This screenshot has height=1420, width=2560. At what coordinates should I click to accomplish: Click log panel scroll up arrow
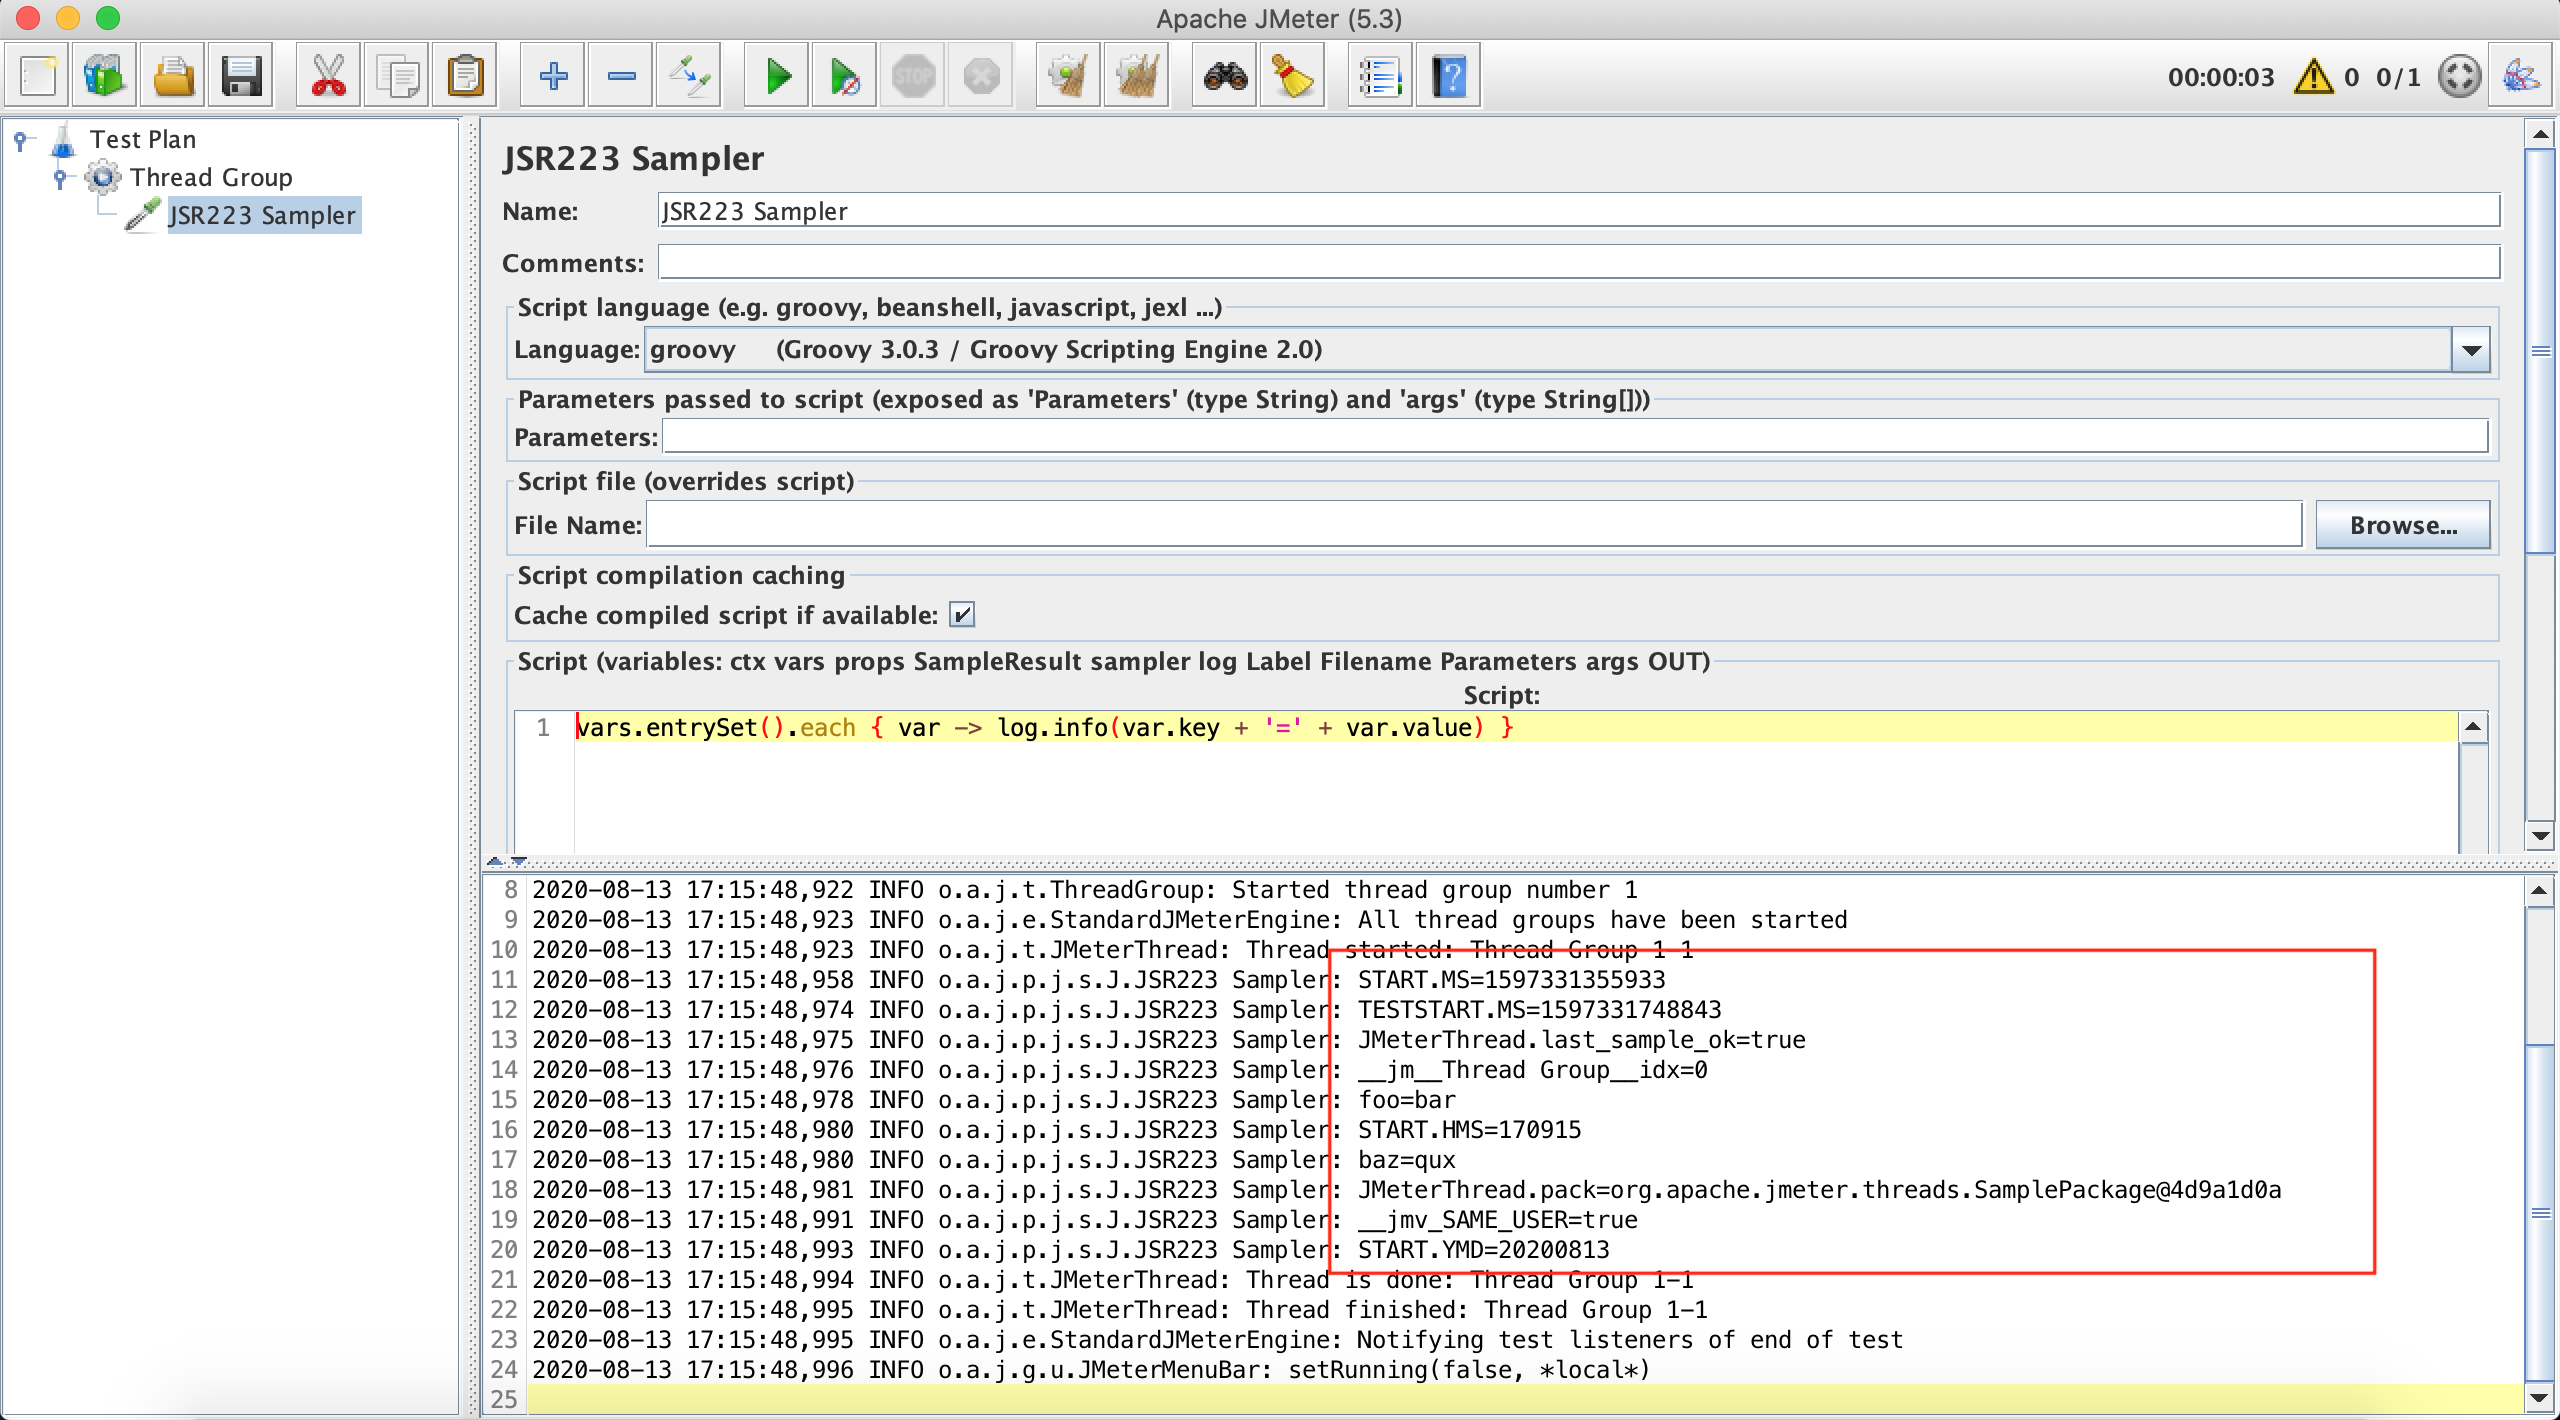click(2540, 890)
